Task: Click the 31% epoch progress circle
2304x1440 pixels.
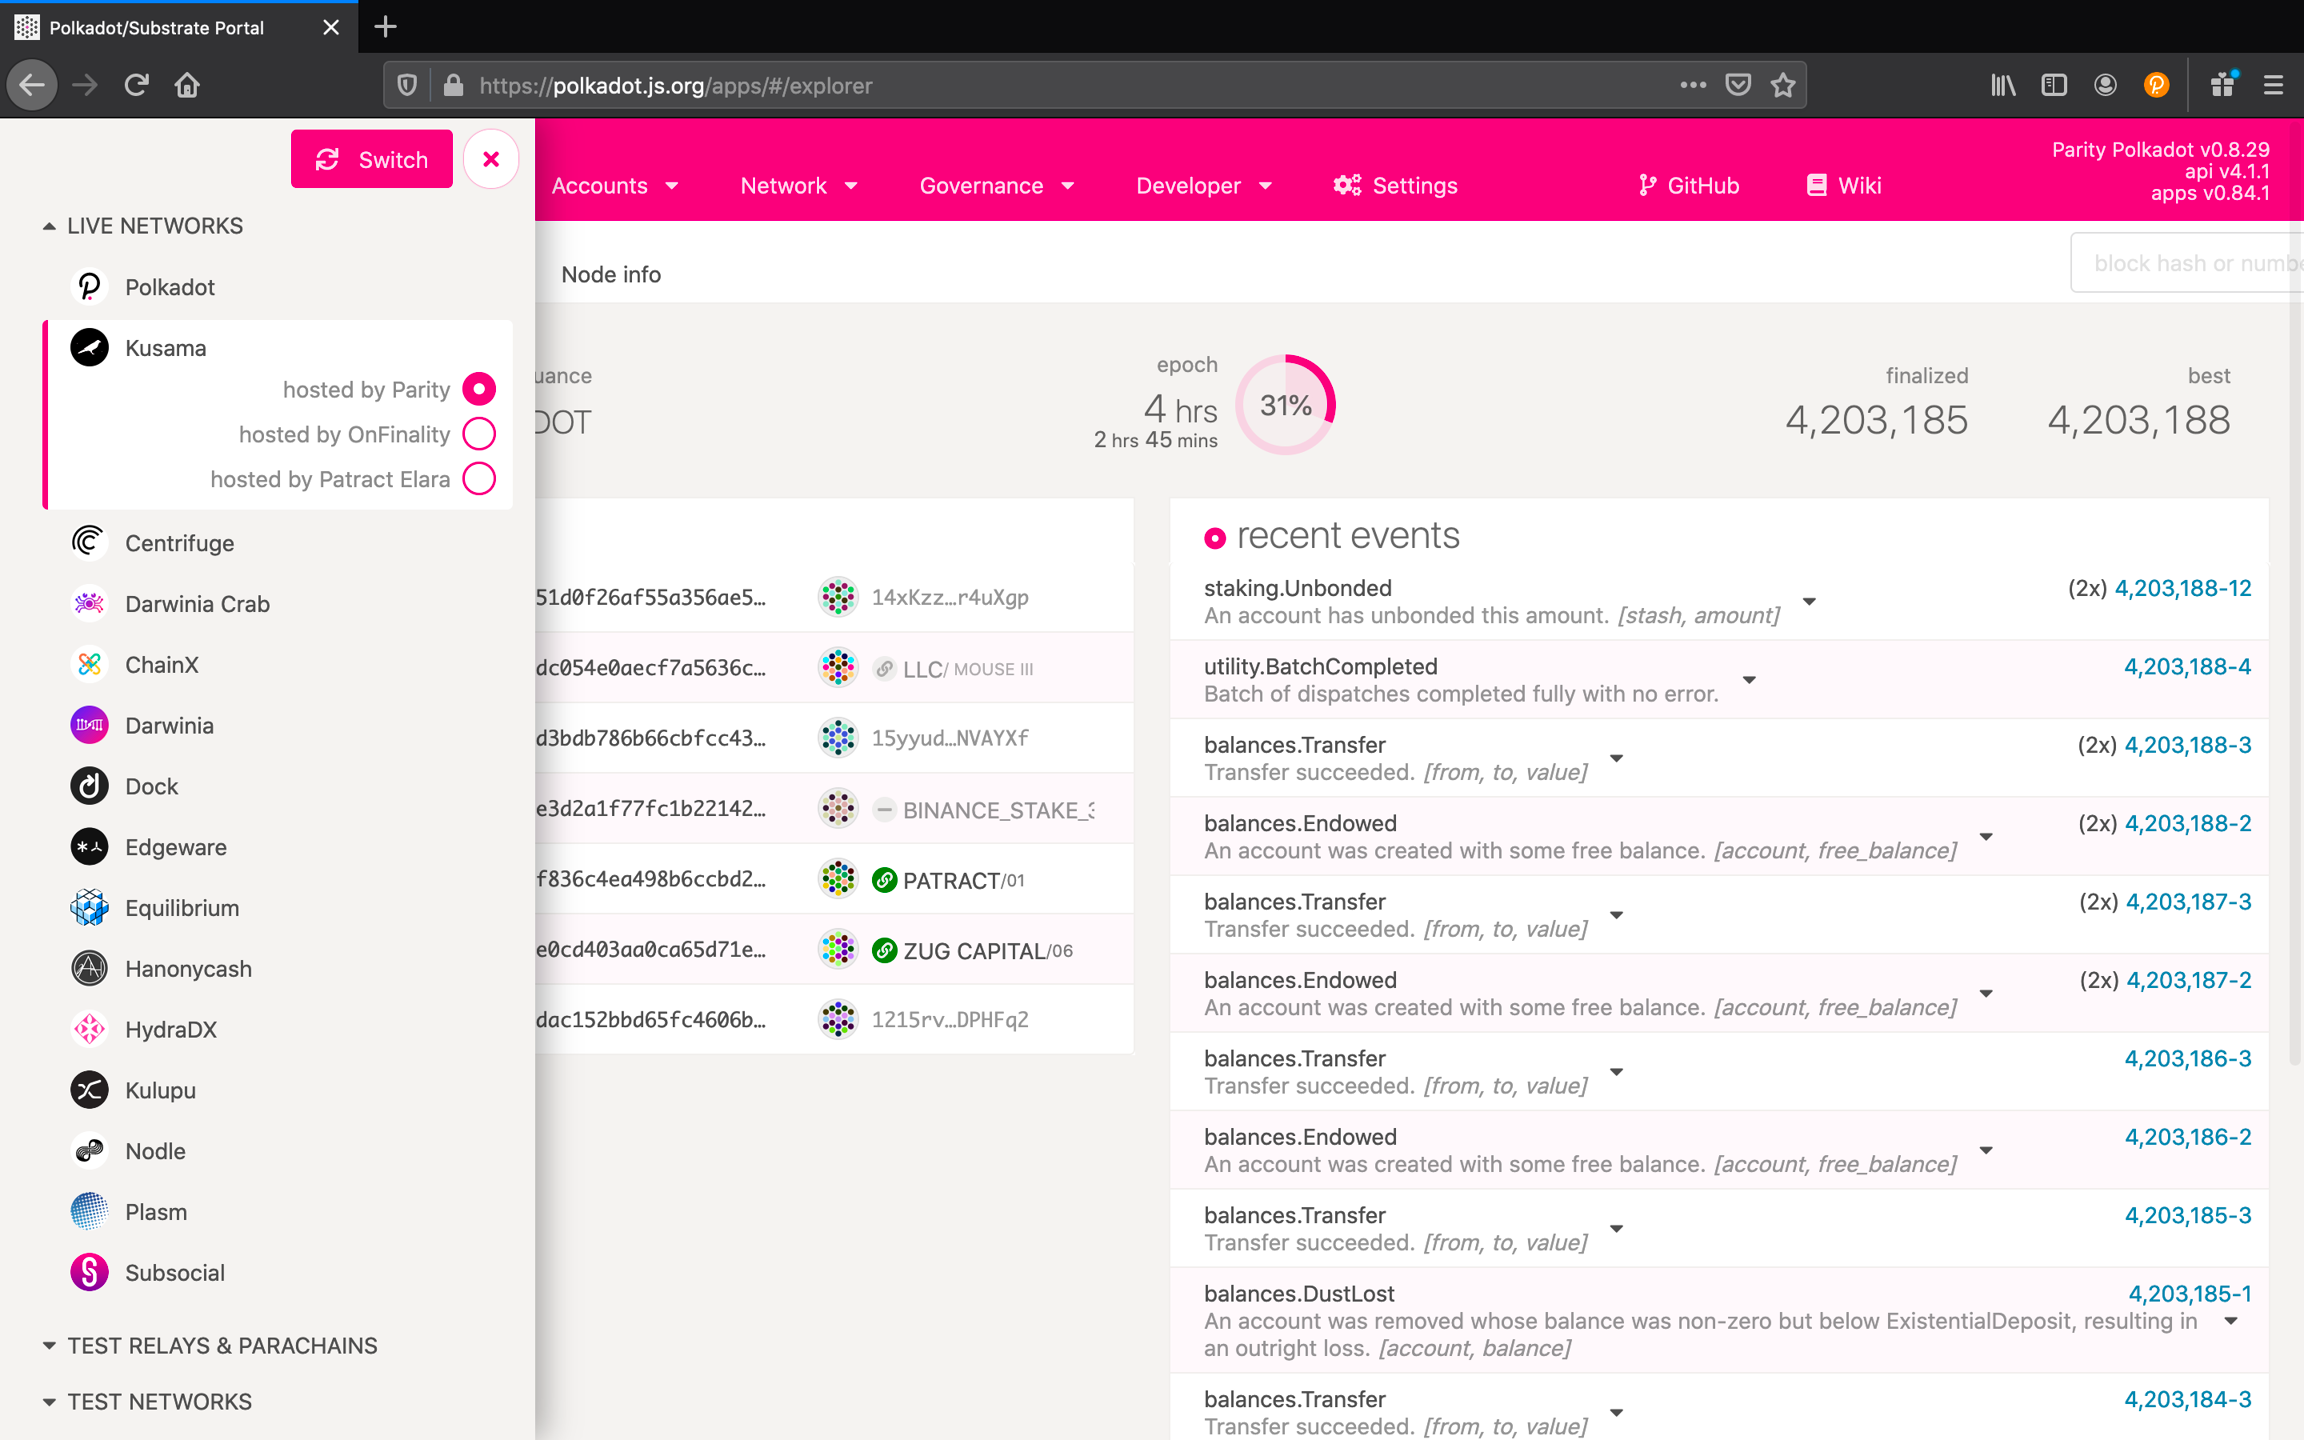Action: tap(1285, 405)
